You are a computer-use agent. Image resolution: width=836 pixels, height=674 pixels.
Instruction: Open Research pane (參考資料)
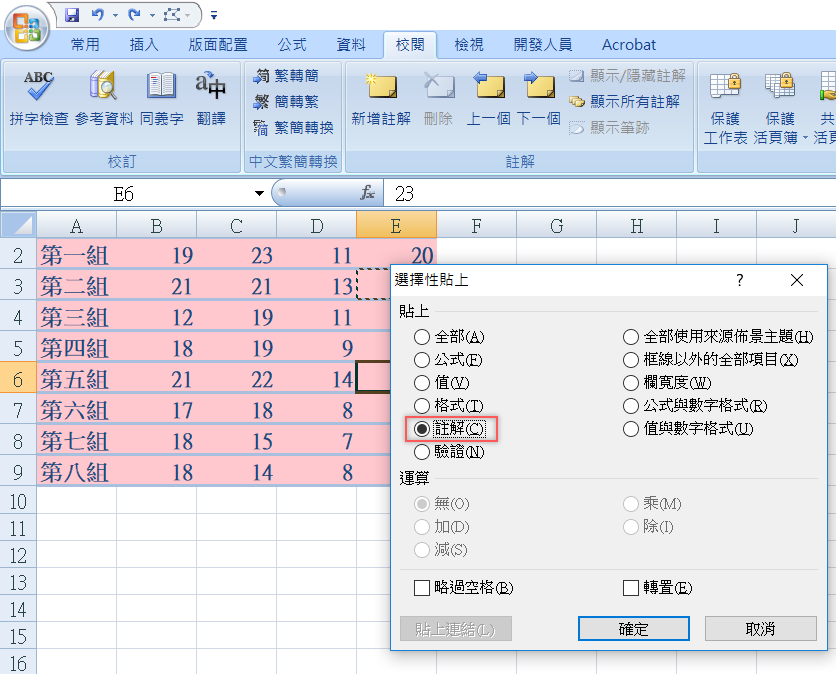click(x=104, y=99)
